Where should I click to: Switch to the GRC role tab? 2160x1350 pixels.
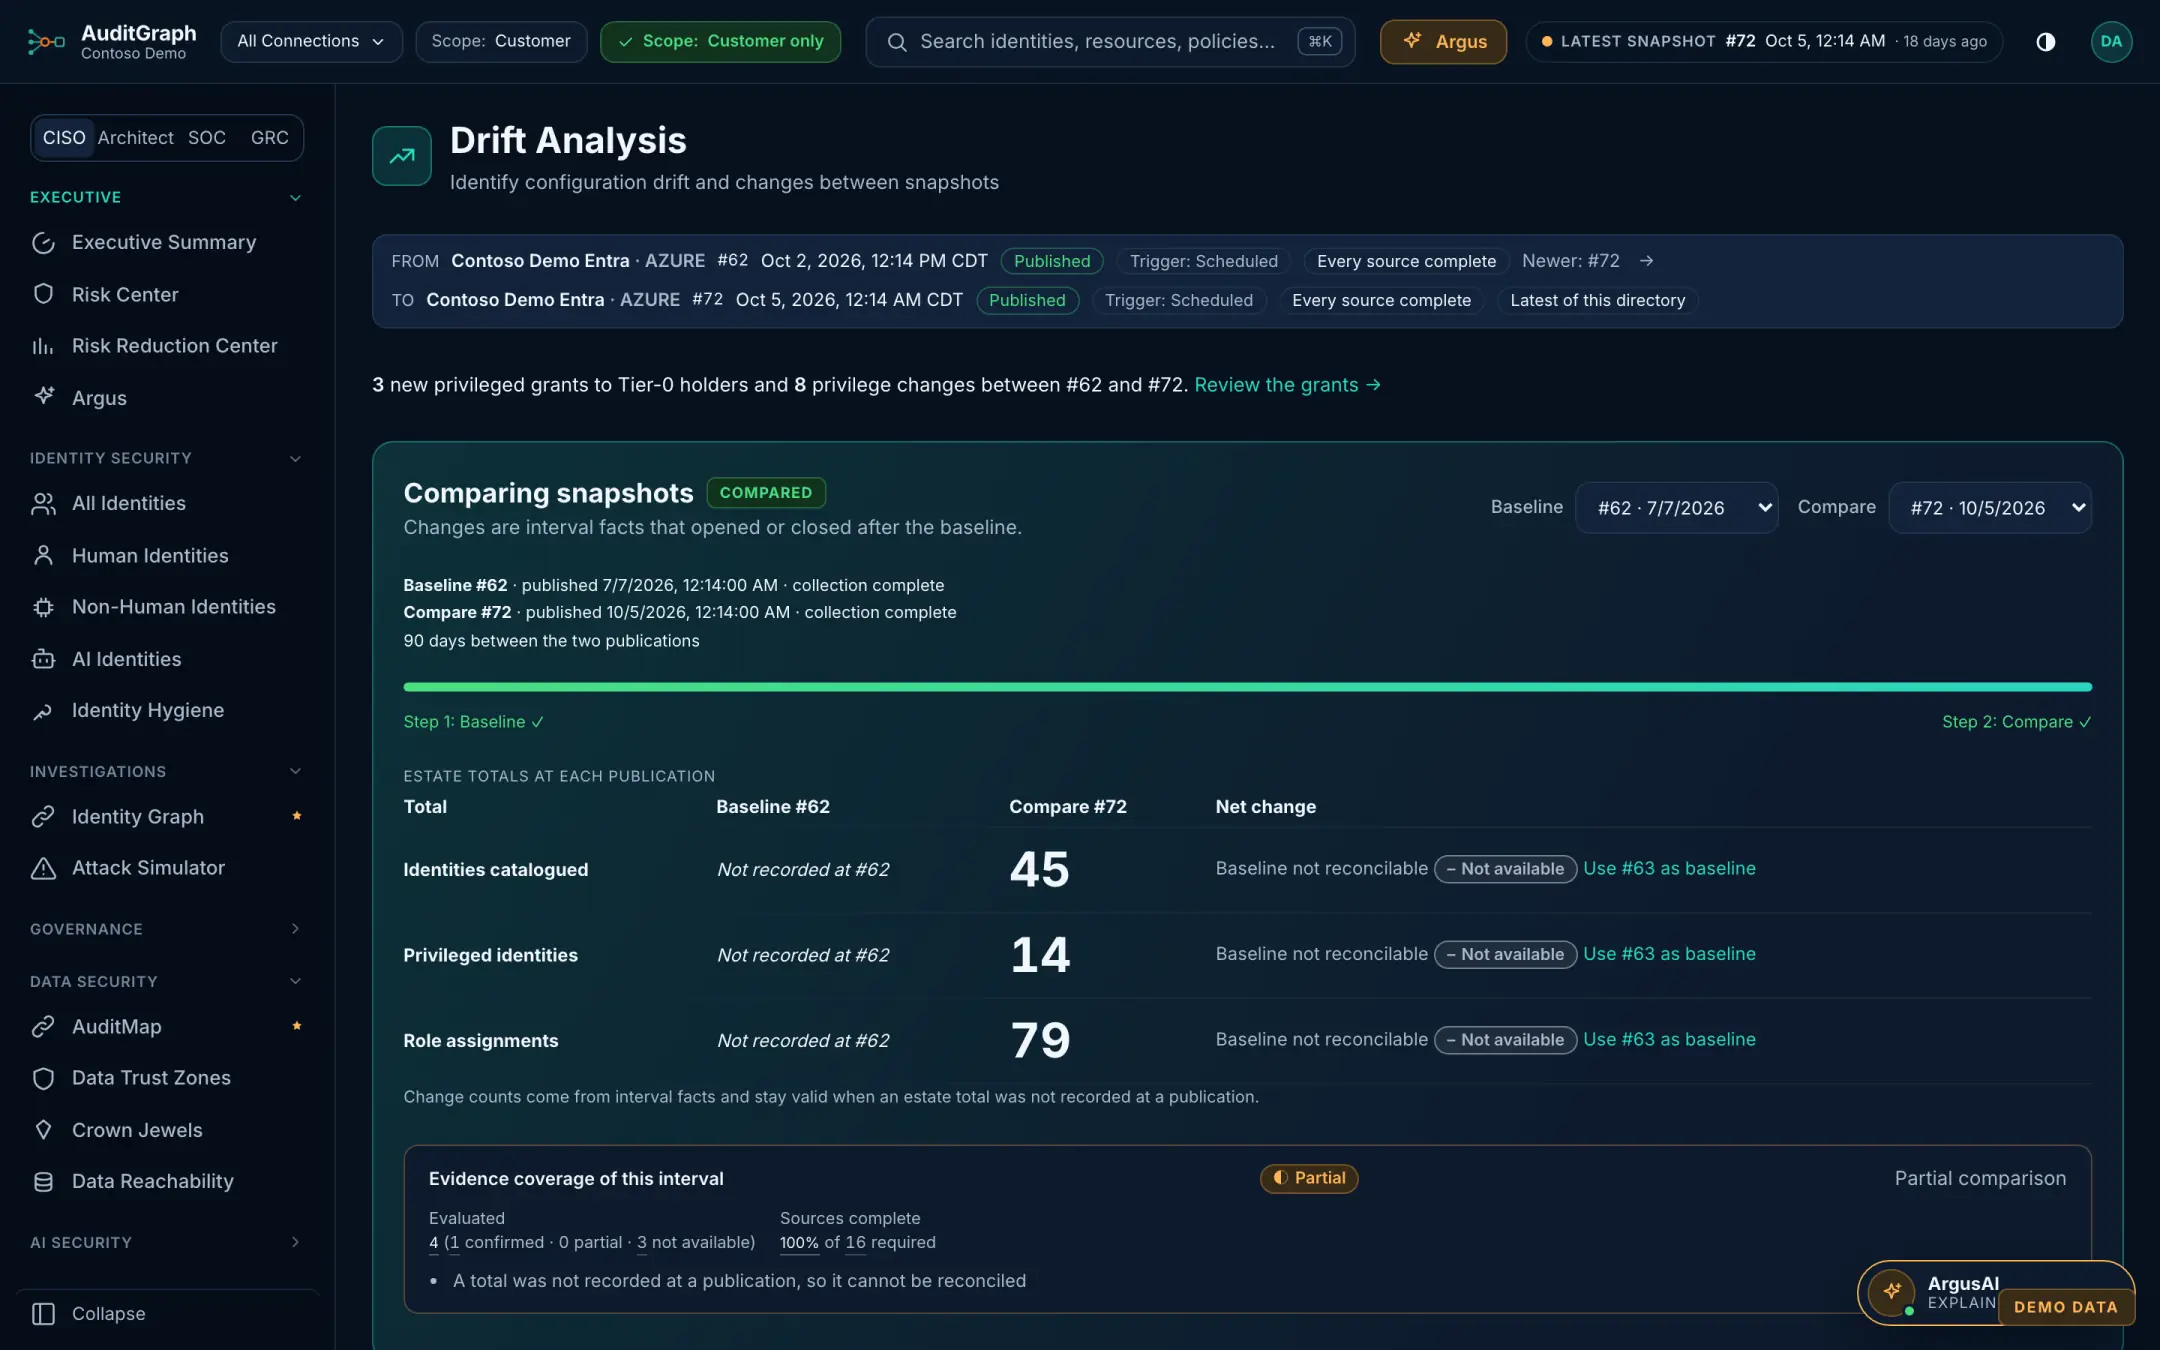coord(269,137)
